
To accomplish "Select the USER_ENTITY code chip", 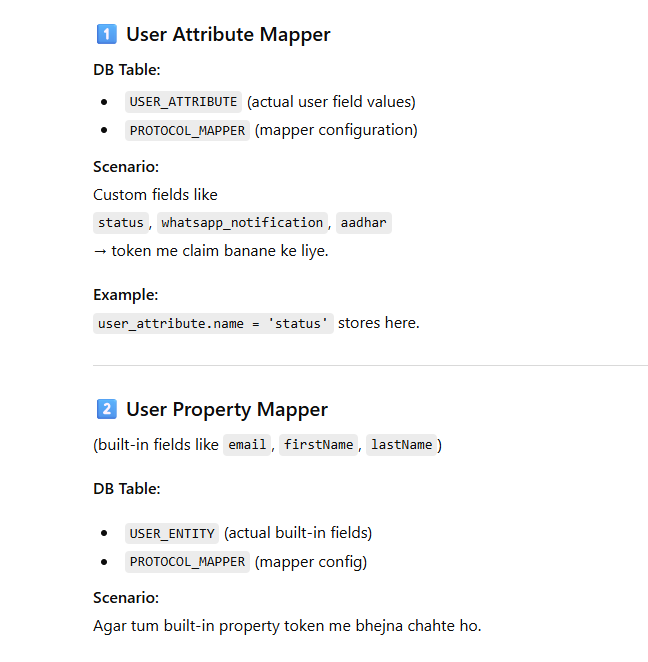I will pos(172,533).
